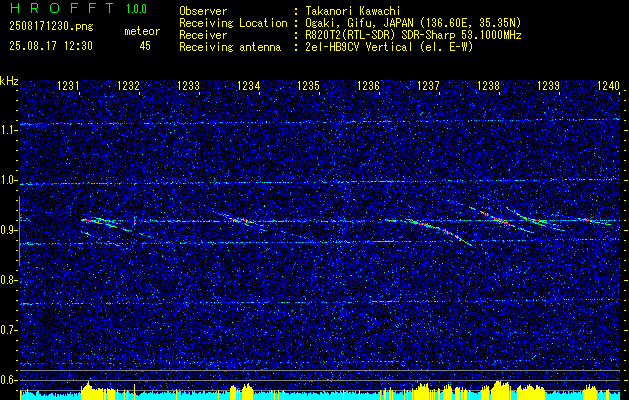Click location Ogaki, Gifu, JAPAN coordinates
Screen dimensions: 629x400
click(413, 23)
